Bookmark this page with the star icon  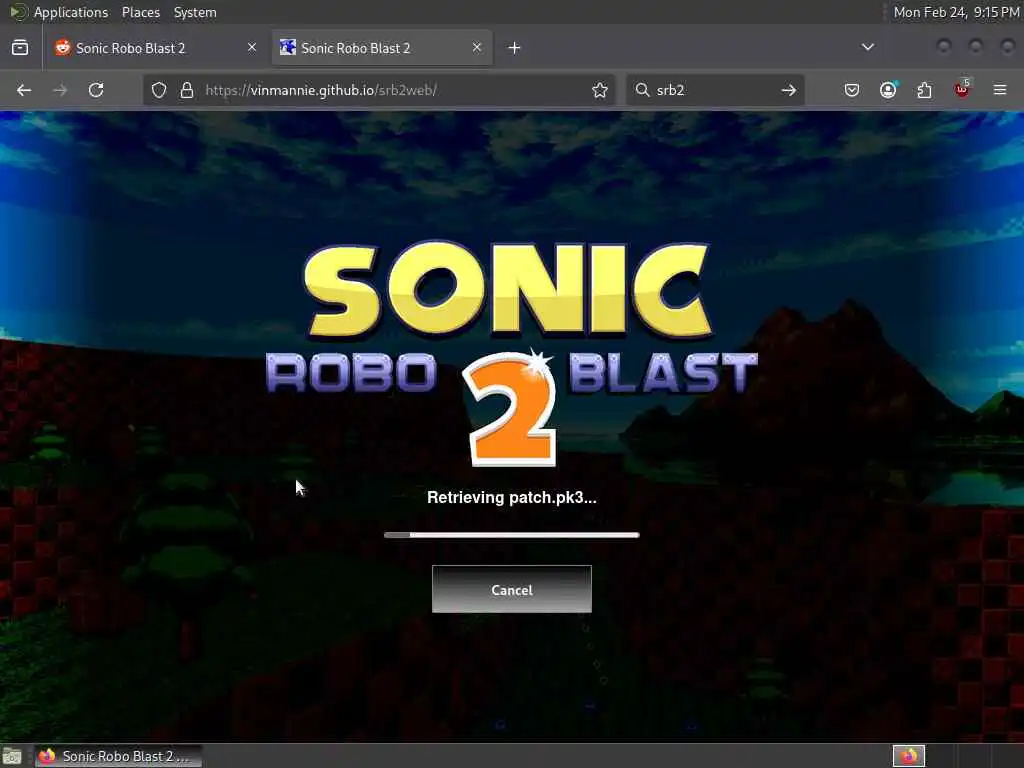[x=600, y=90]
